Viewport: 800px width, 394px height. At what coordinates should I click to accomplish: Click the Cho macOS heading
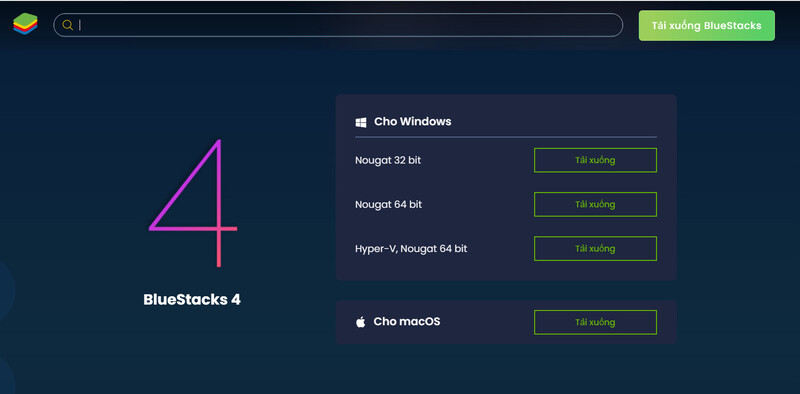click(x=407, y=322)
